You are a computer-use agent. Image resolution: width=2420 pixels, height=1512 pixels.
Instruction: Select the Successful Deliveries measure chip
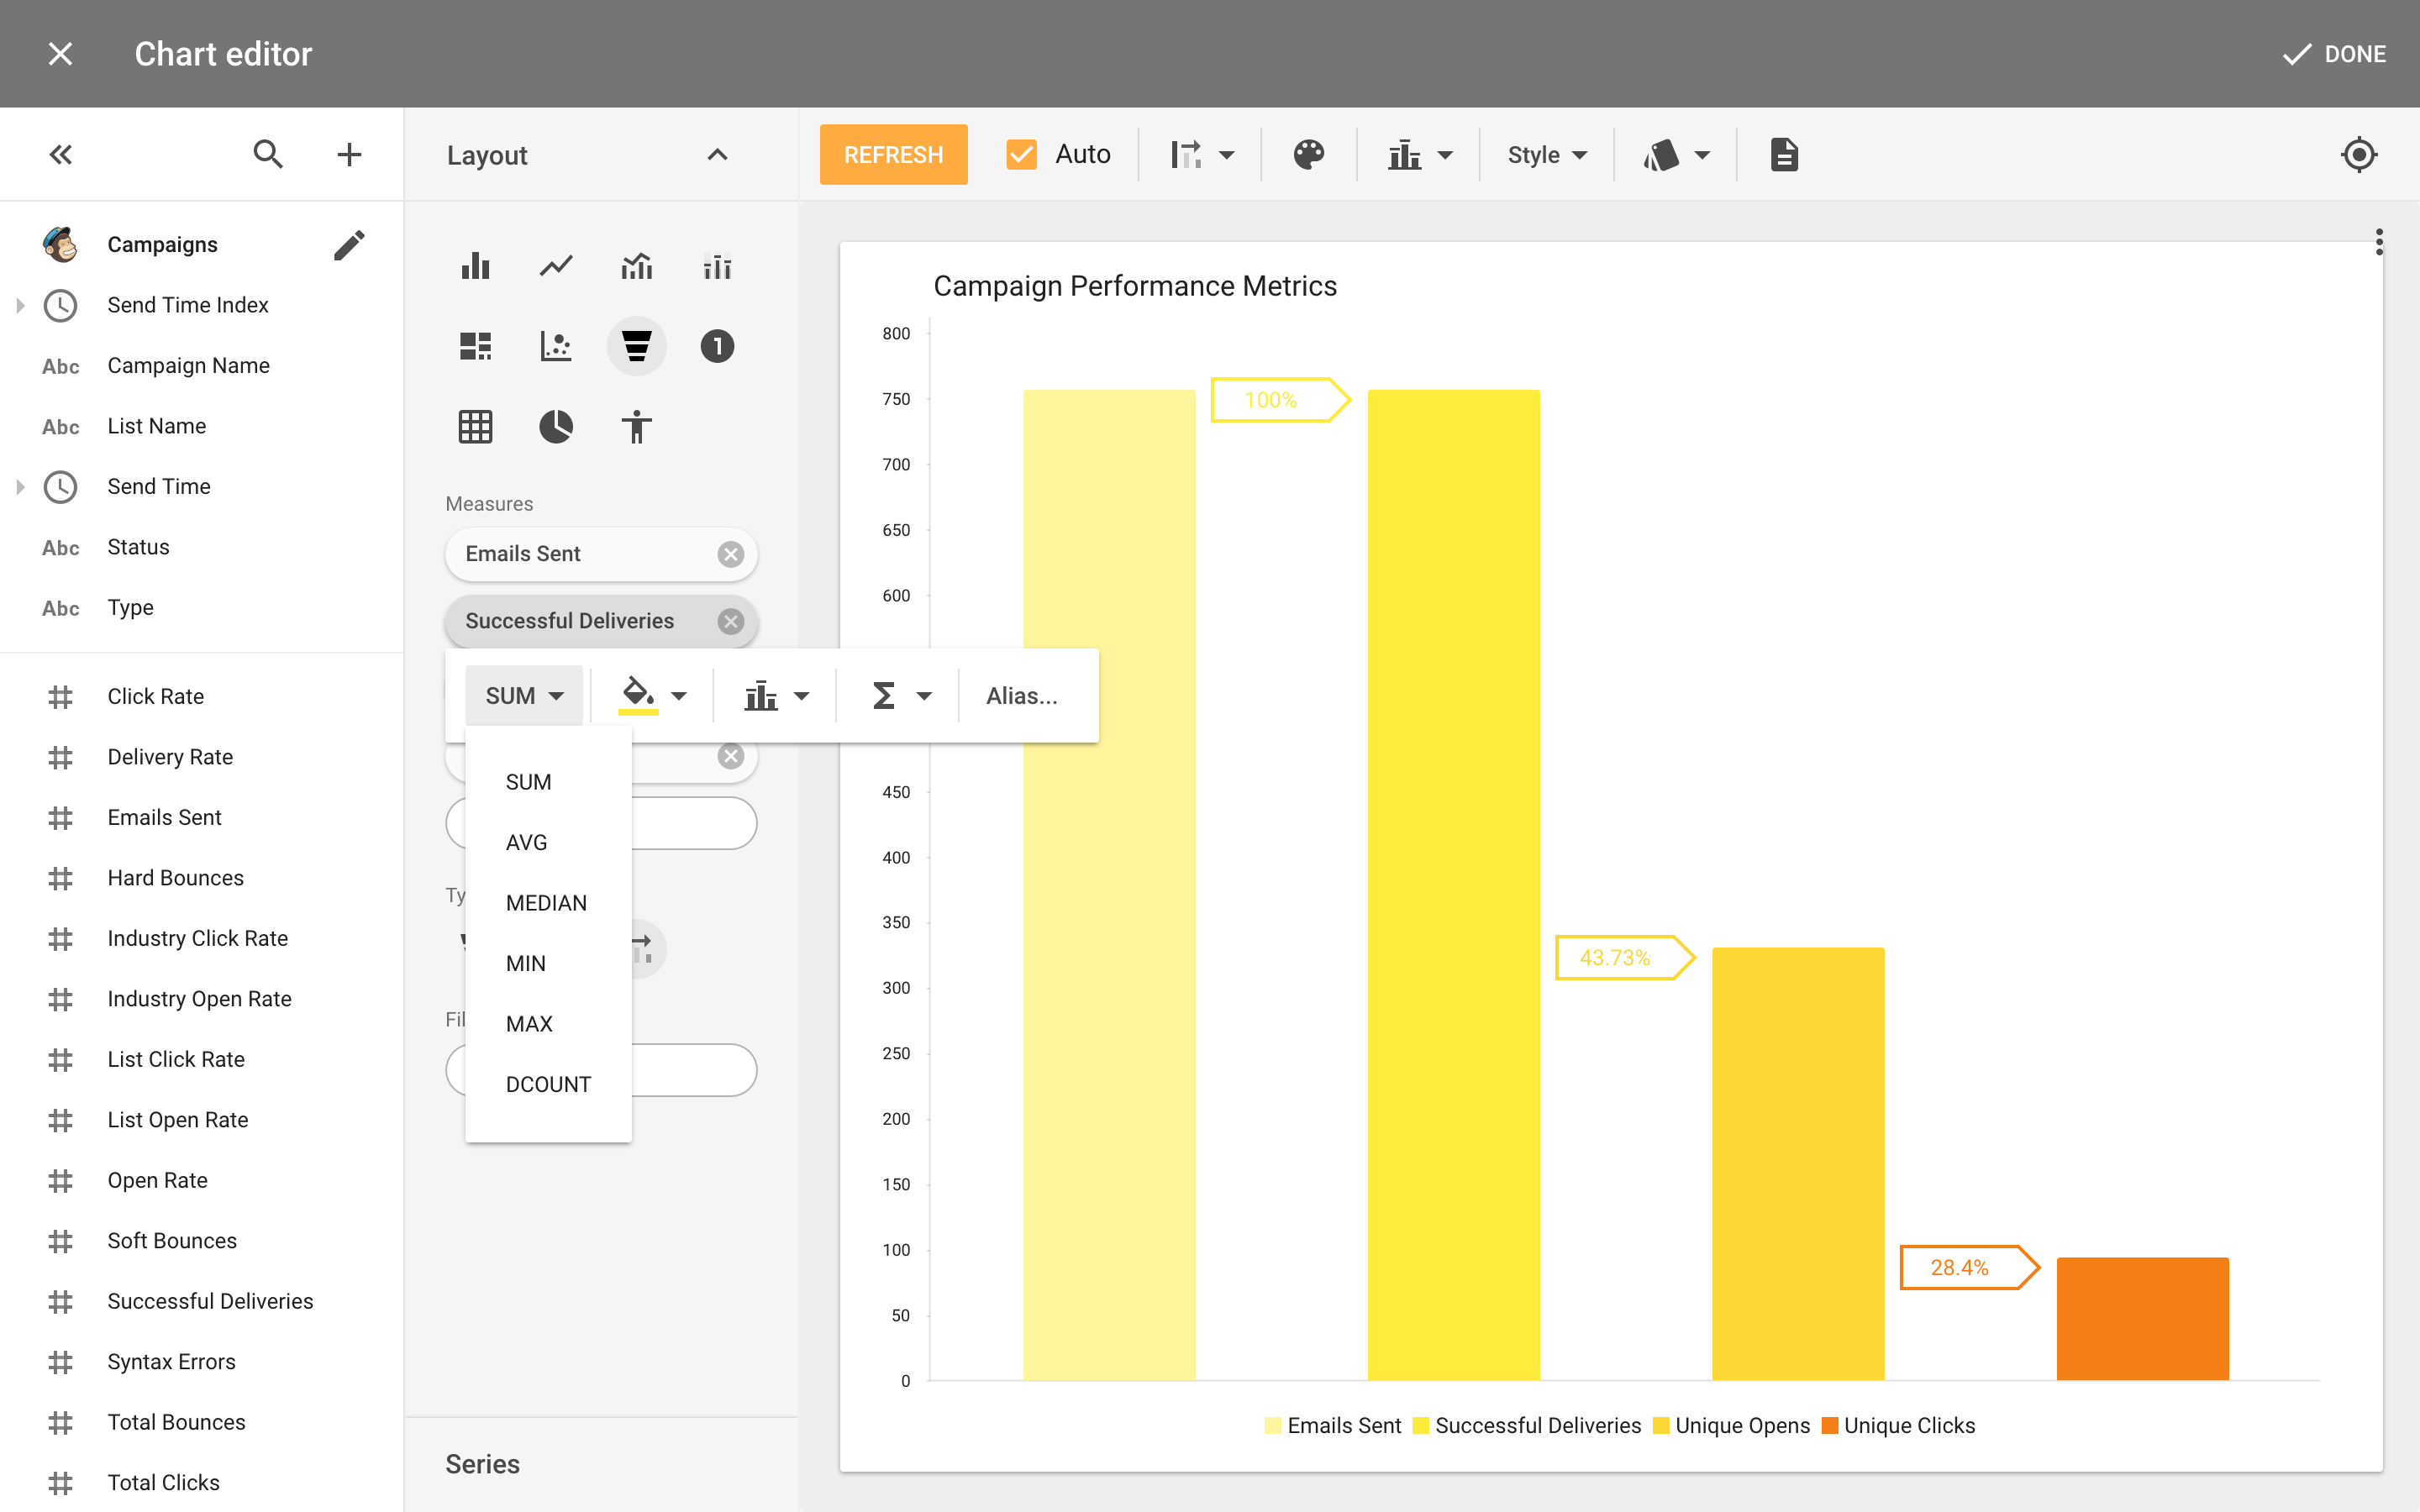pos(601,621)
